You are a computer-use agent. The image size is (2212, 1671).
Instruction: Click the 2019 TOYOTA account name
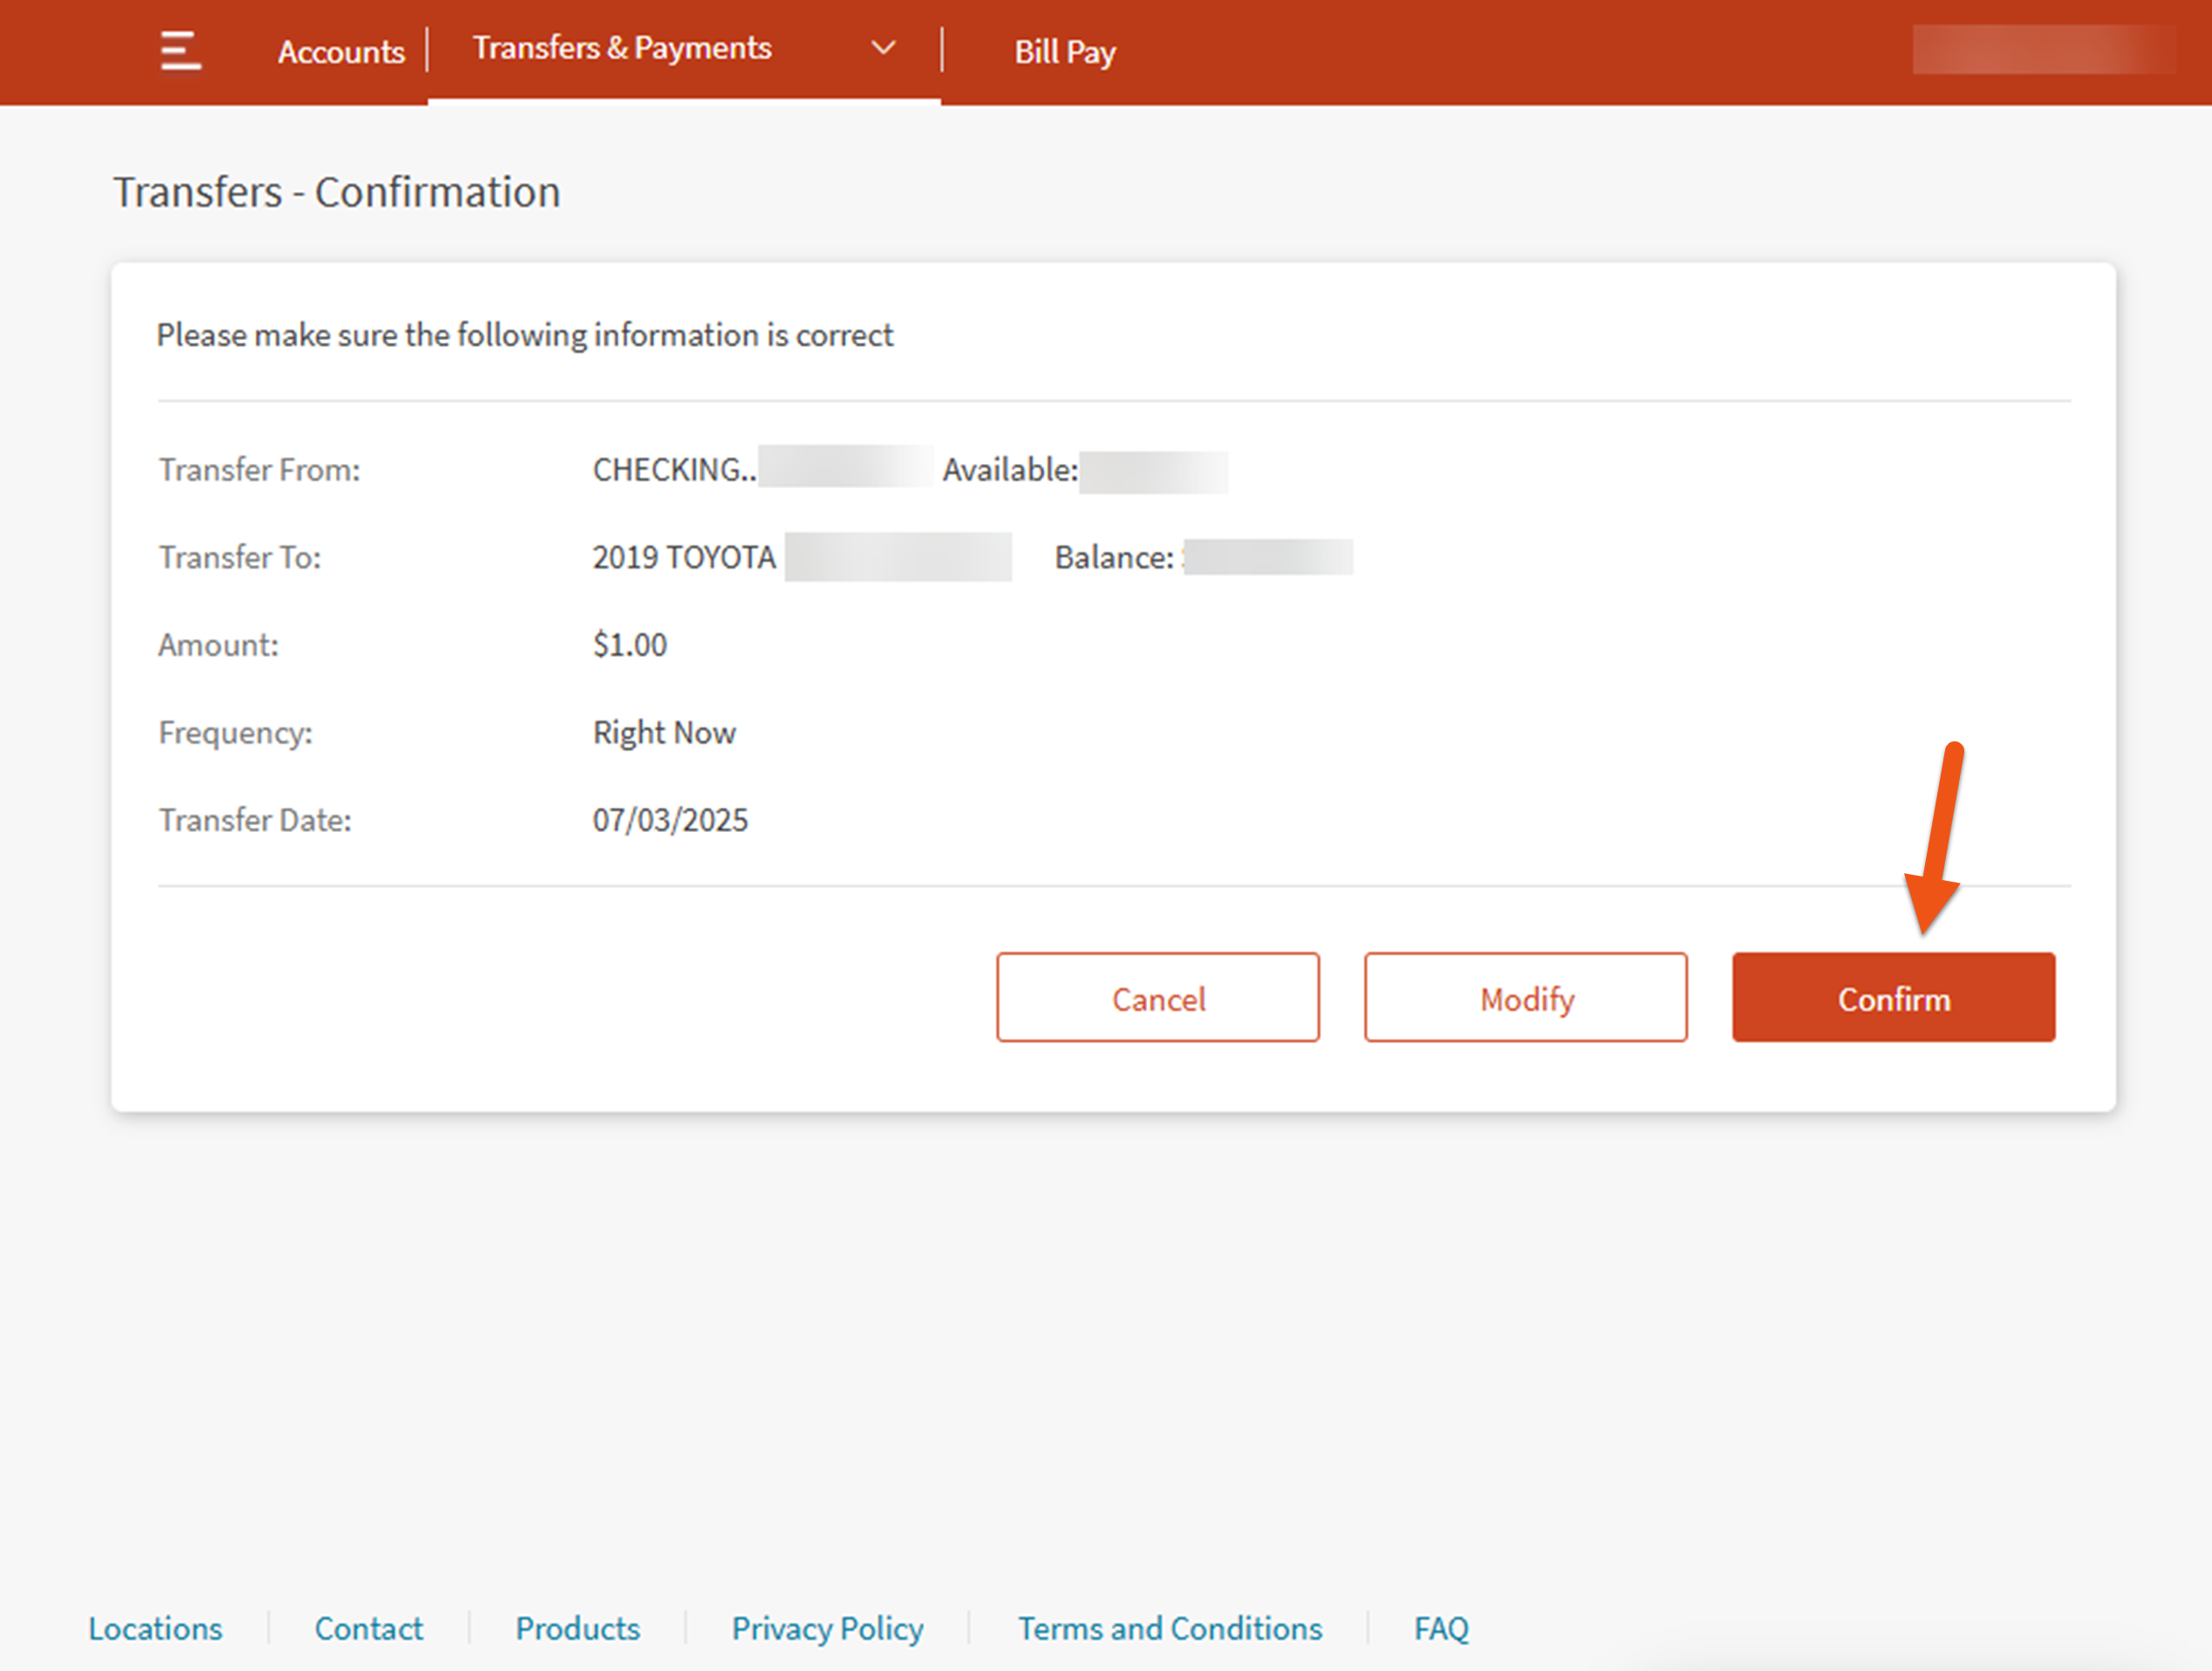(684, 557)
